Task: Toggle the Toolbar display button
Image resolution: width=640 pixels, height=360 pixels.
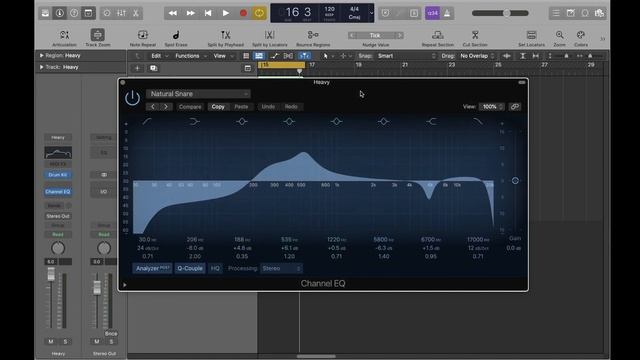Action: 88,13
